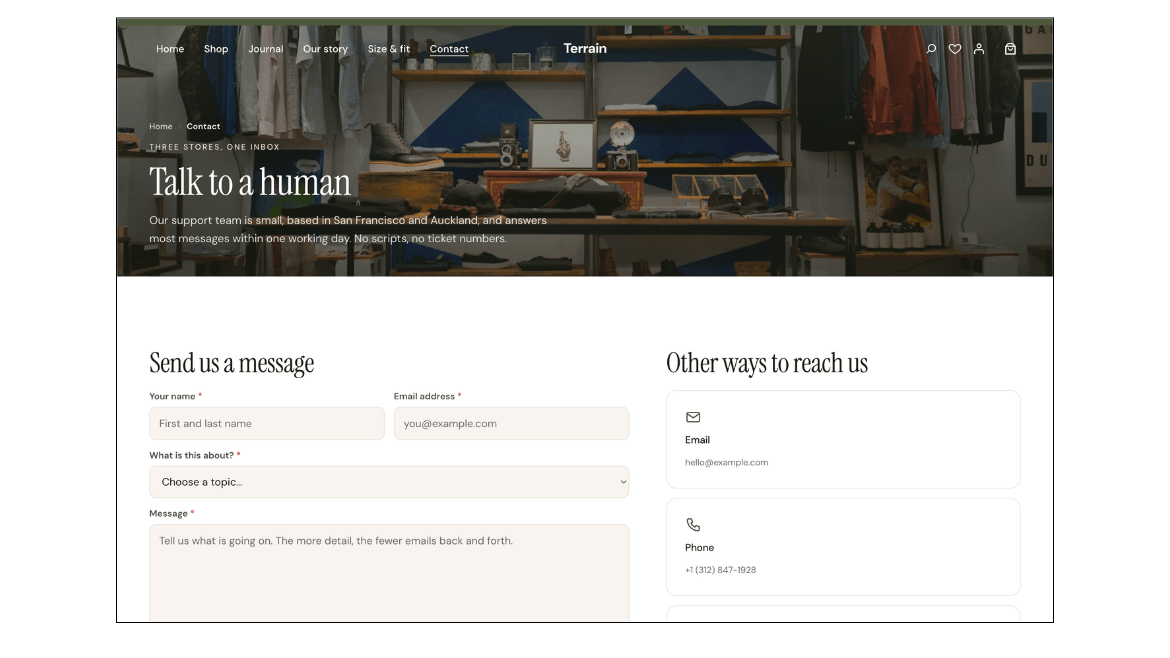Select the Contact navigation item
1170x658 pixels.
(x=449, y=49)
